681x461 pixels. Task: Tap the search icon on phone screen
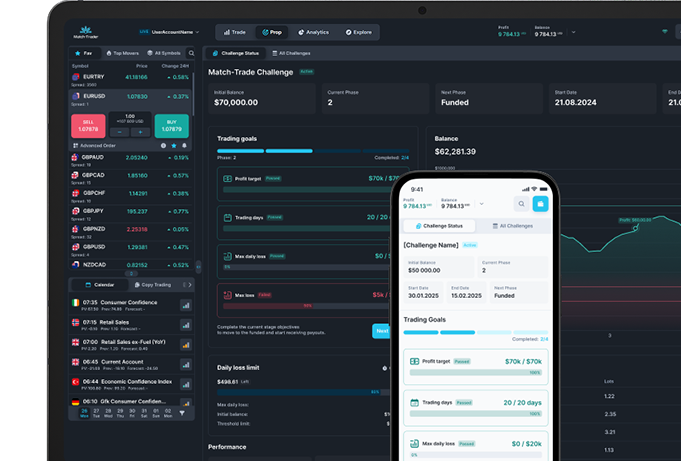tap(521, 204)
